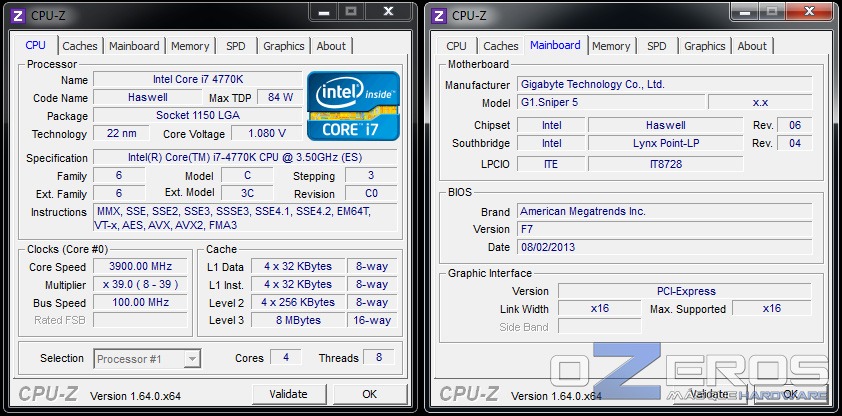Open the Caches tab in the right window

point(501,46)
